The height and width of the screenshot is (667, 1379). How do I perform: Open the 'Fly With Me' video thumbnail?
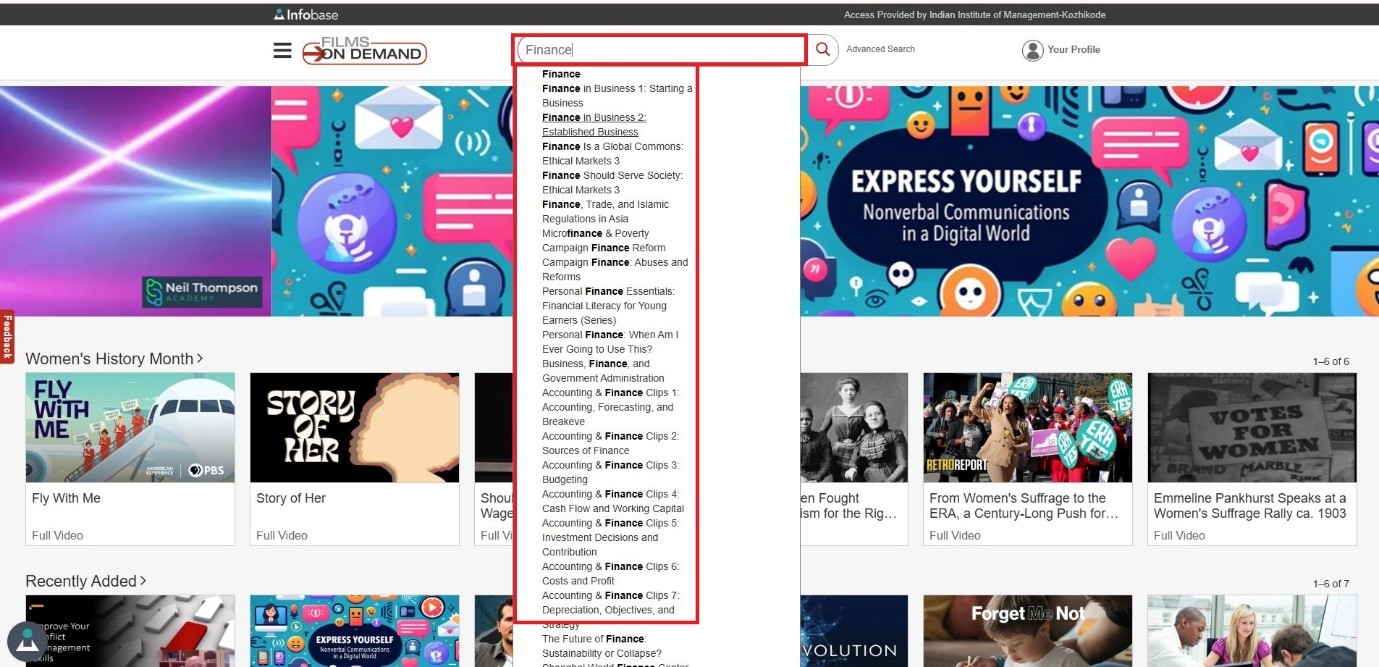(x=130, y=428)
